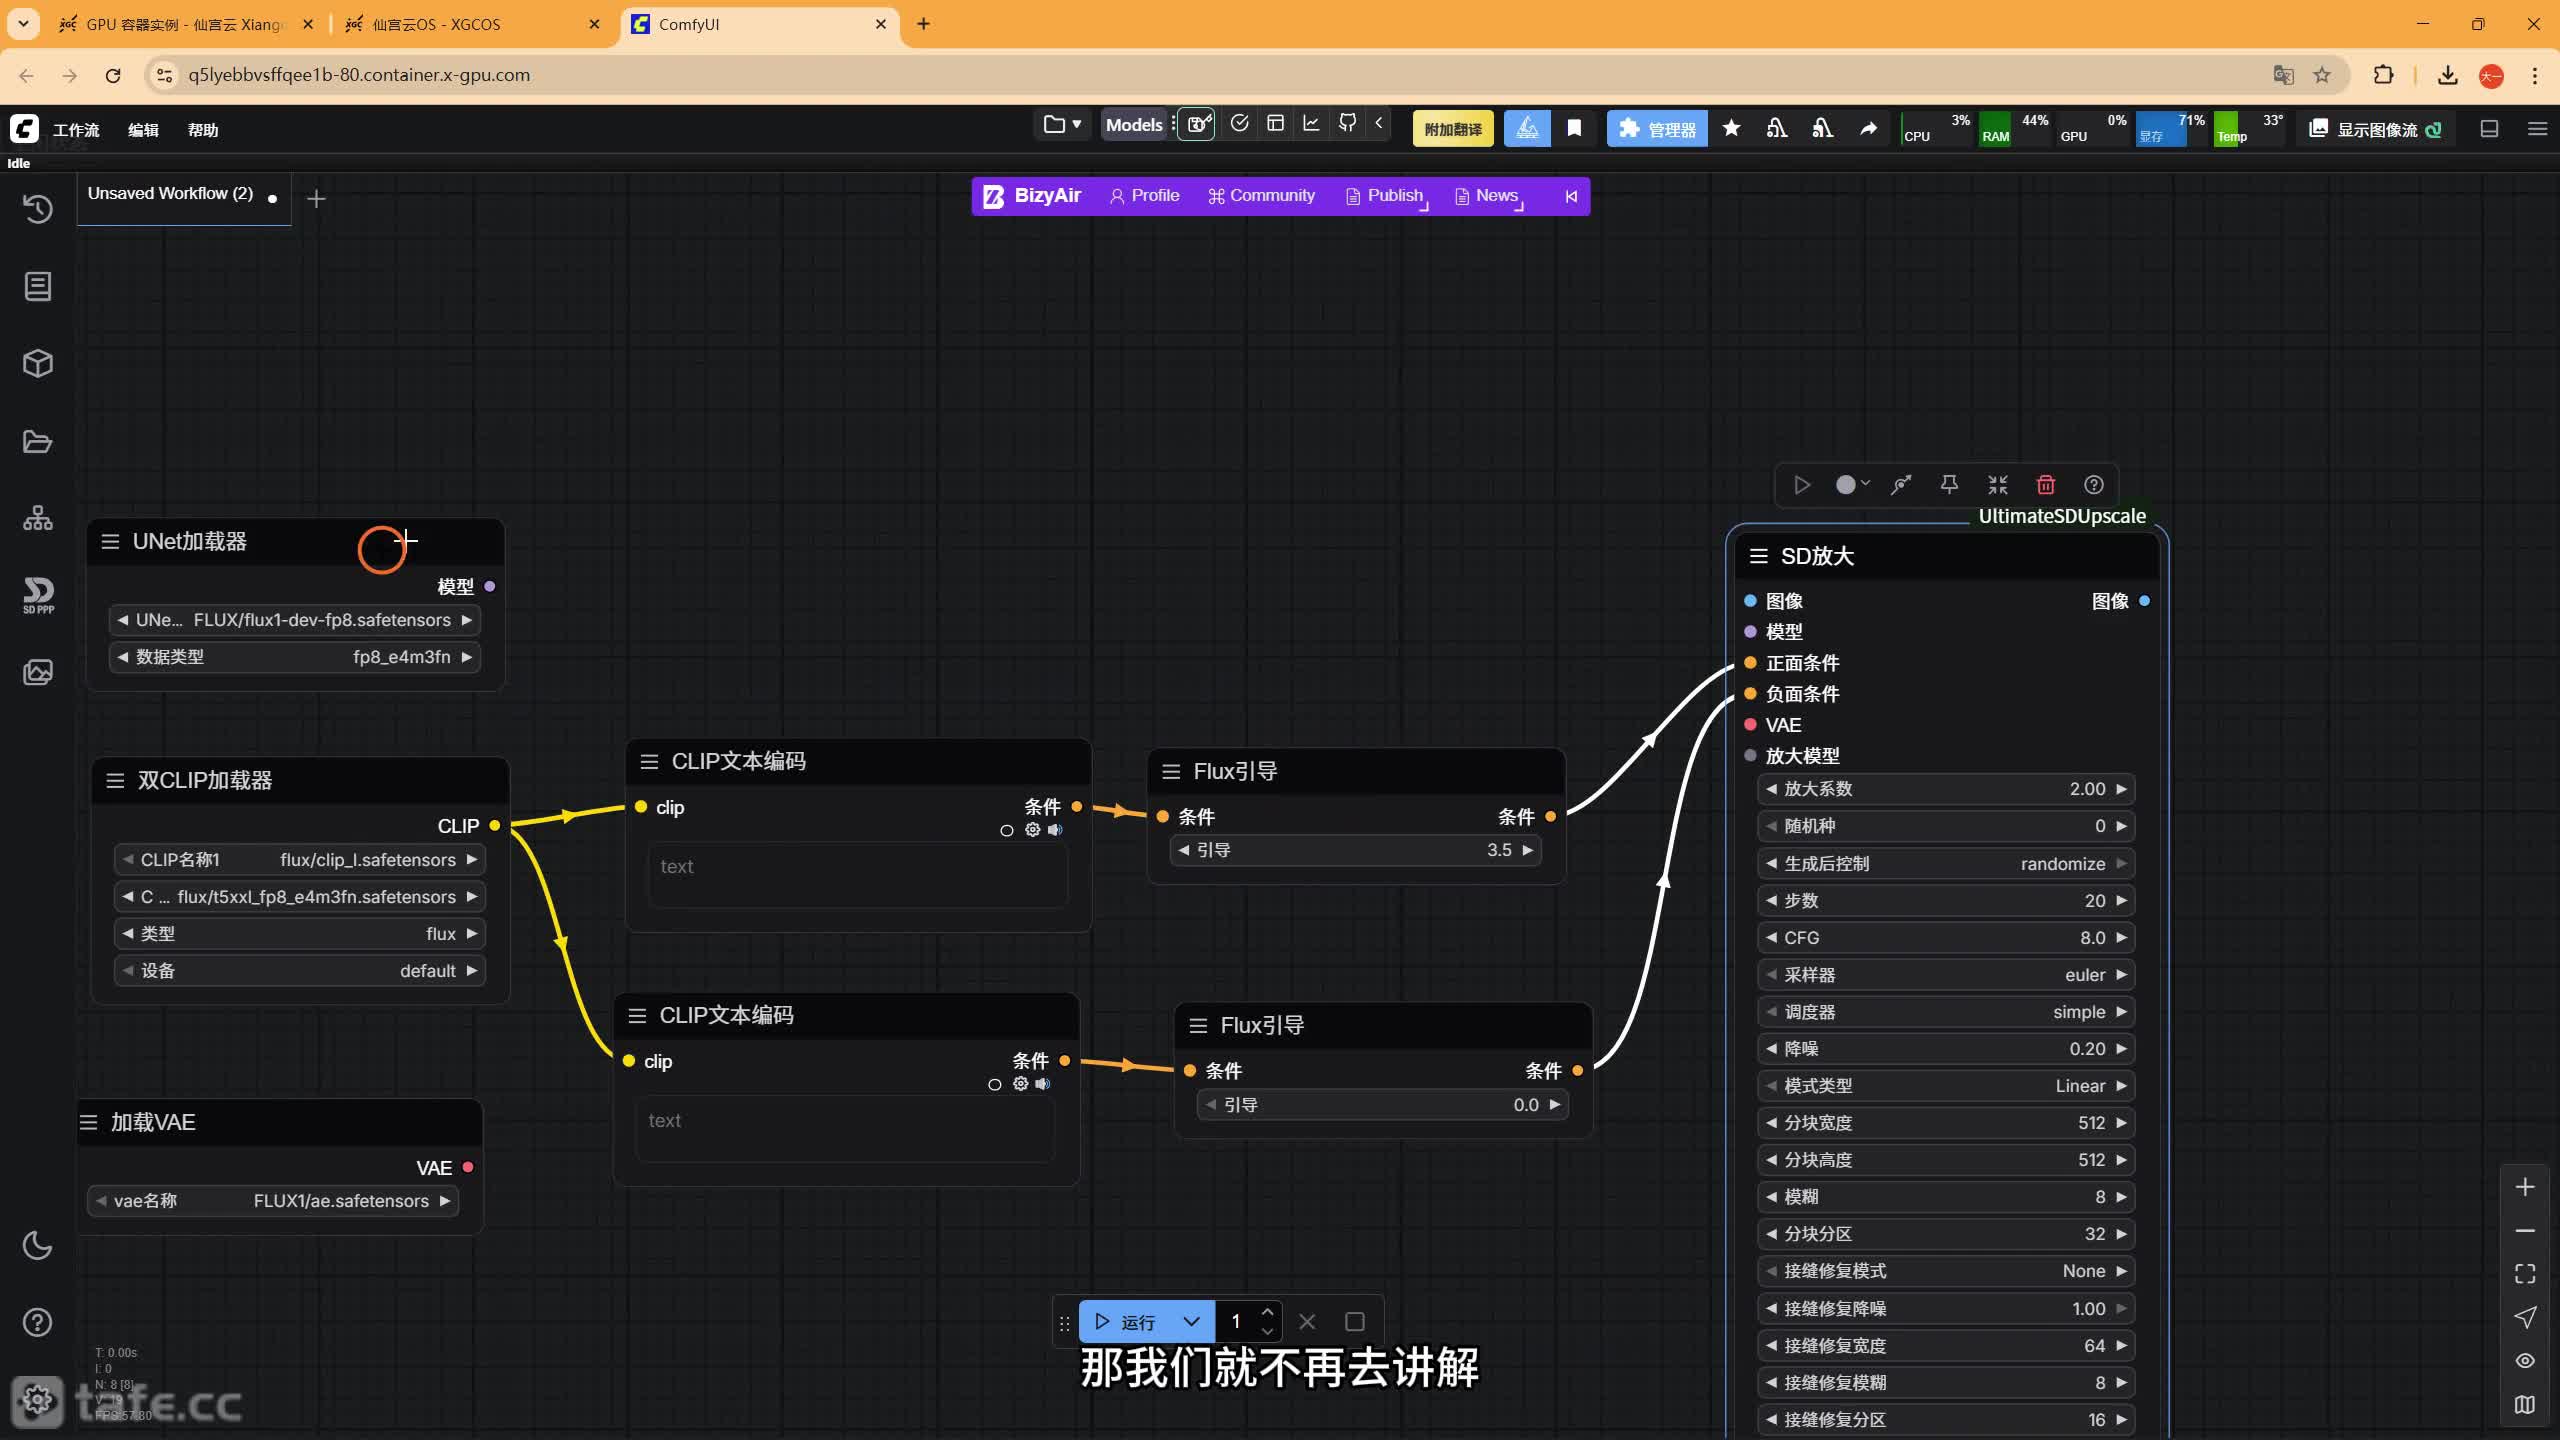Change 数据类型 fp8_e4m3fn selection
The image size is (2560, 1440).
[x=294, y=657]
